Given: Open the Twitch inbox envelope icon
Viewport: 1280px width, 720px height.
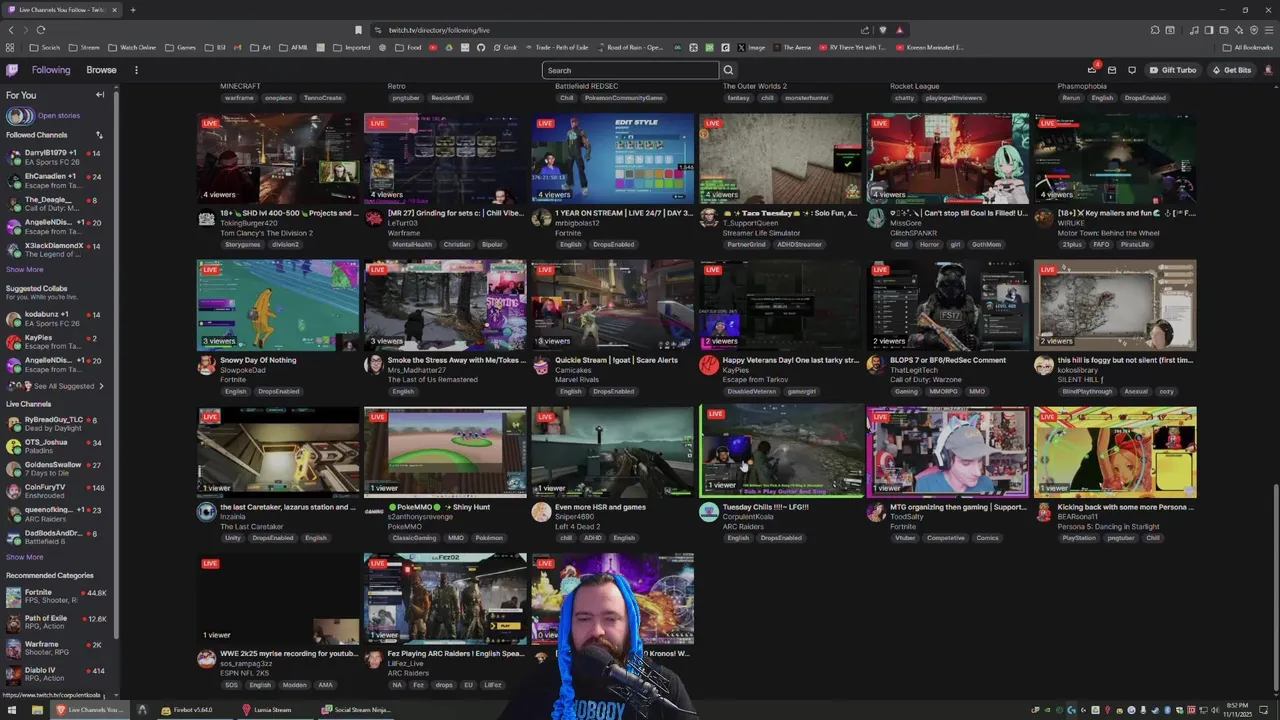Looking at the screenshot, I should (x=1112, y=70).
